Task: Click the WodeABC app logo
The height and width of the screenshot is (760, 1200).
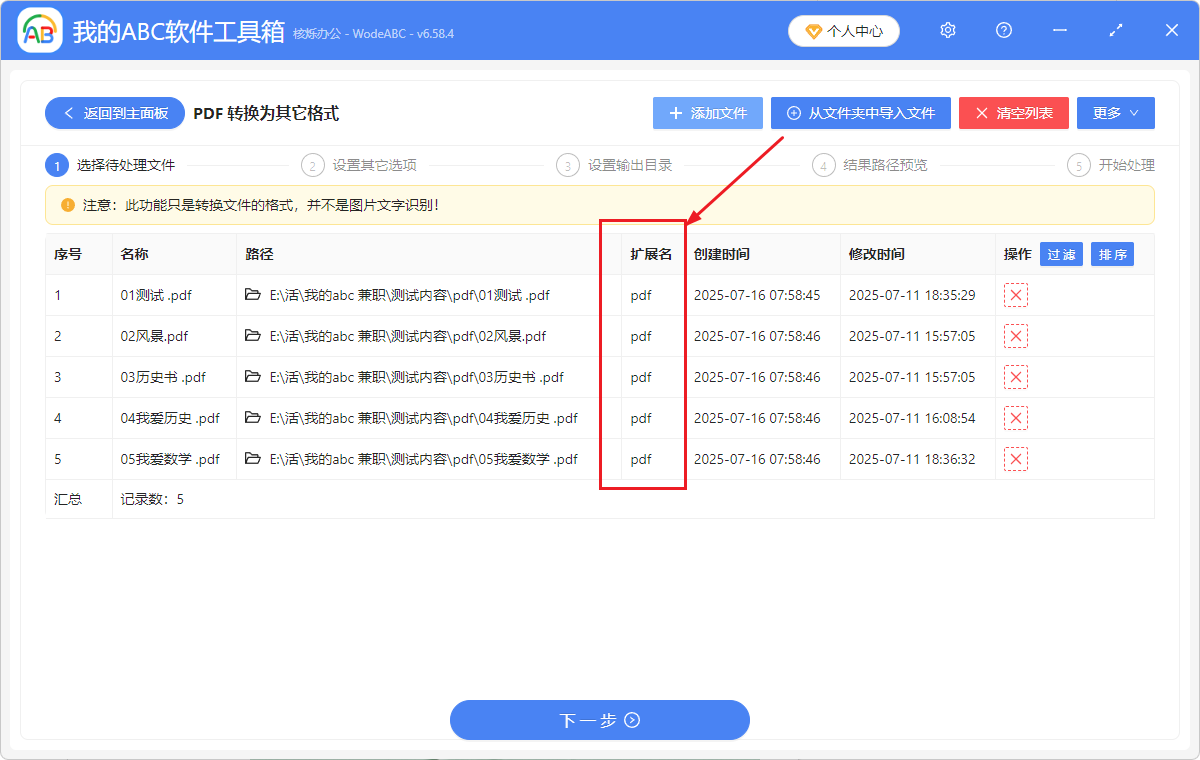Action: [x=39, y=30]
